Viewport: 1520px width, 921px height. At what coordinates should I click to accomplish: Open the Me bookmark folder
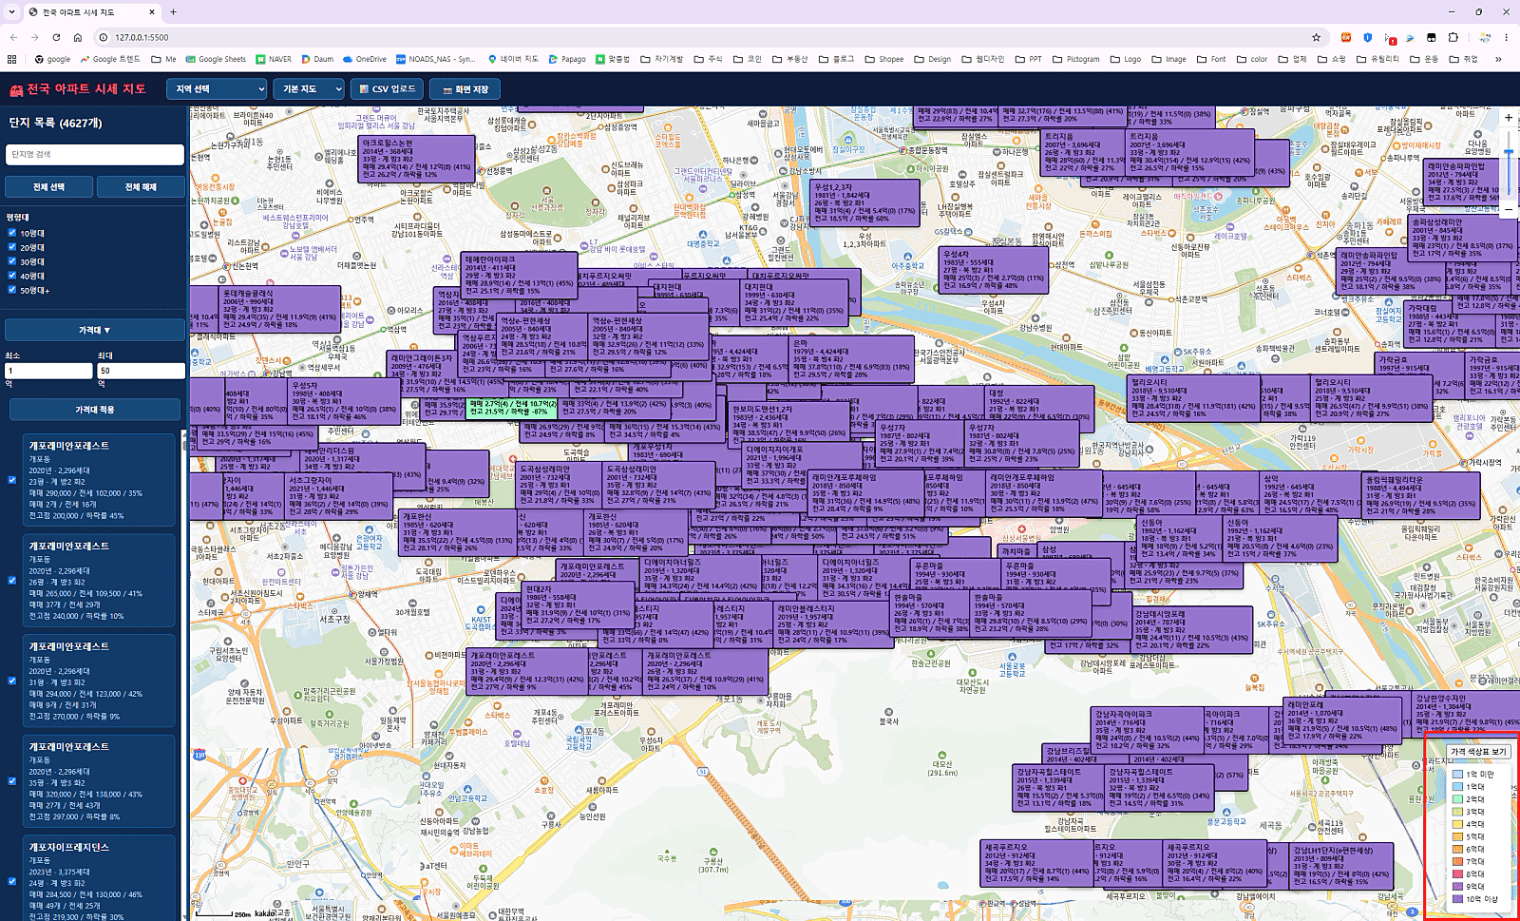point(164,59)
